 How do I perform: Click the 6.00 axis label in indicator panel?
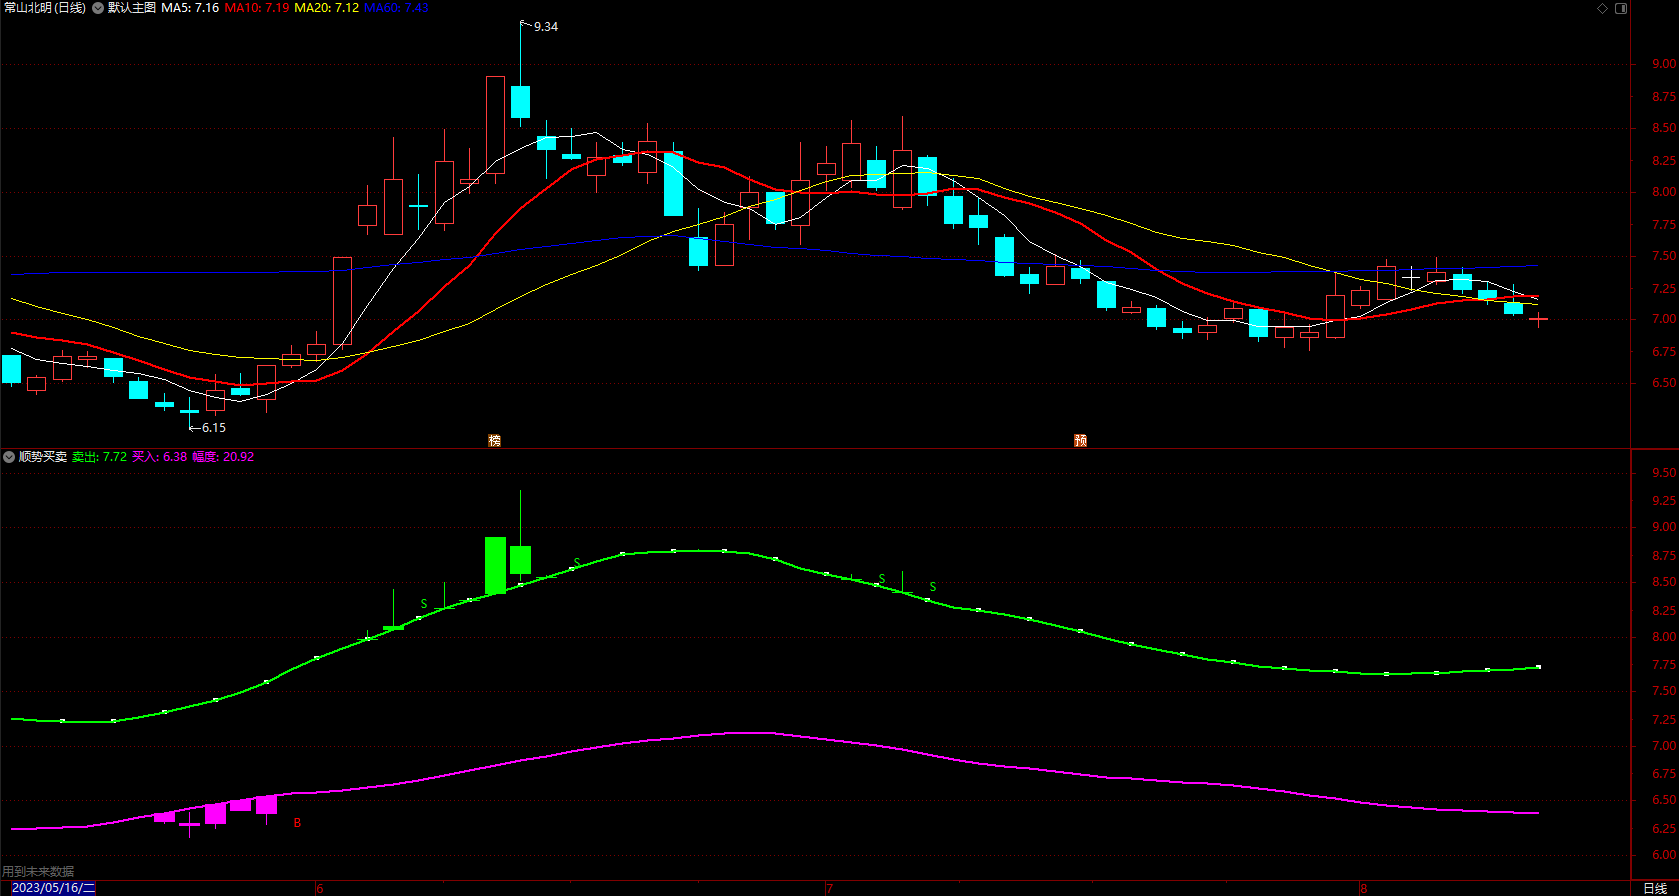point(1664,855)
